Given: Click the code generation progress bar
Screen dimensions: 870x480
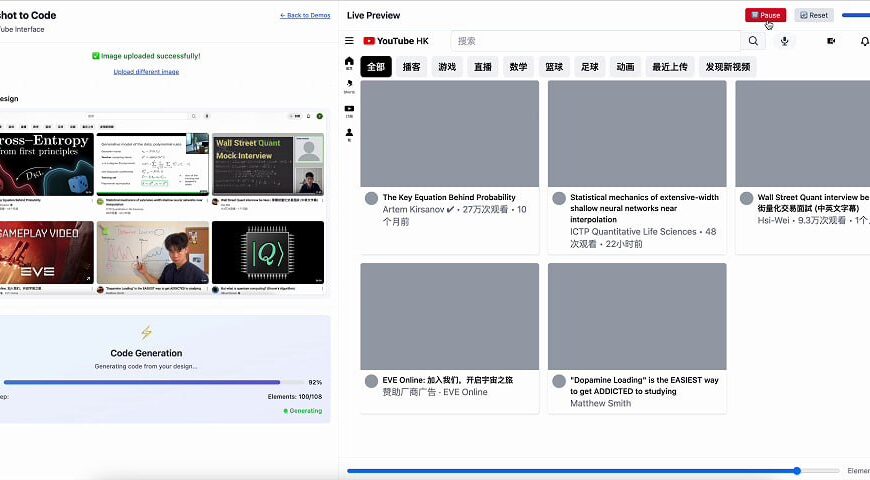Looking at the screenshot, I should (x=153, y=382).
